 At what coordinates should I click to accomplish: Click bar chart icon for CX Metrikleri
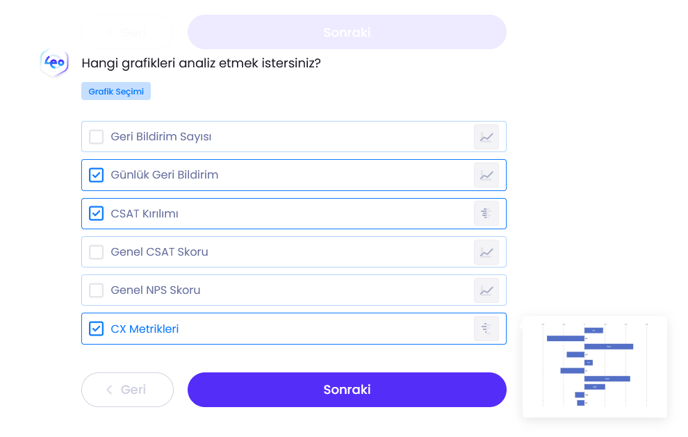[x=486, y=328]
